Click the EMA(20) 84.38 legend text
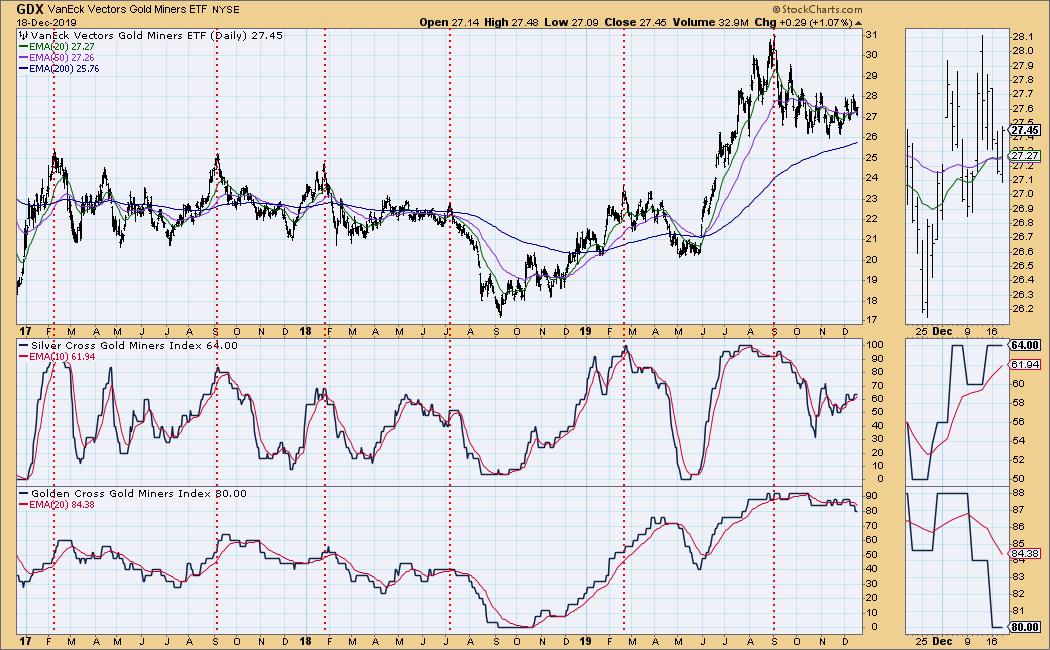 click(x=62, y=505)
